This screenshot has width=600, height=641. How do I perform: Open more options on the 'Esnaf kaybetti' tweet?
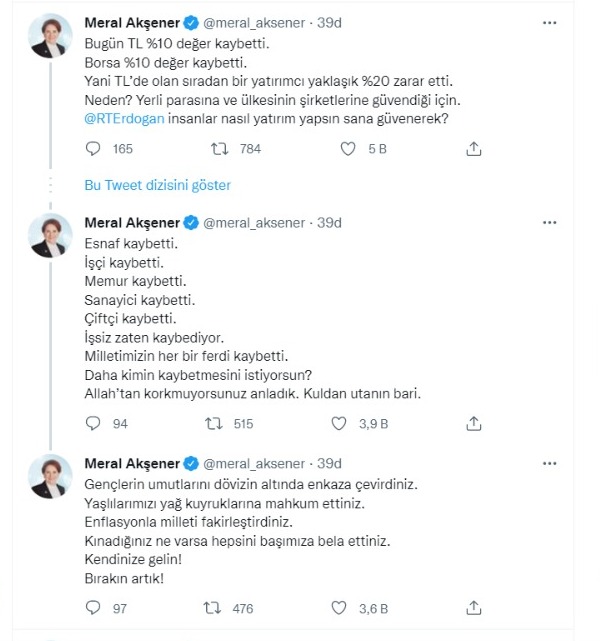(549, 223)
